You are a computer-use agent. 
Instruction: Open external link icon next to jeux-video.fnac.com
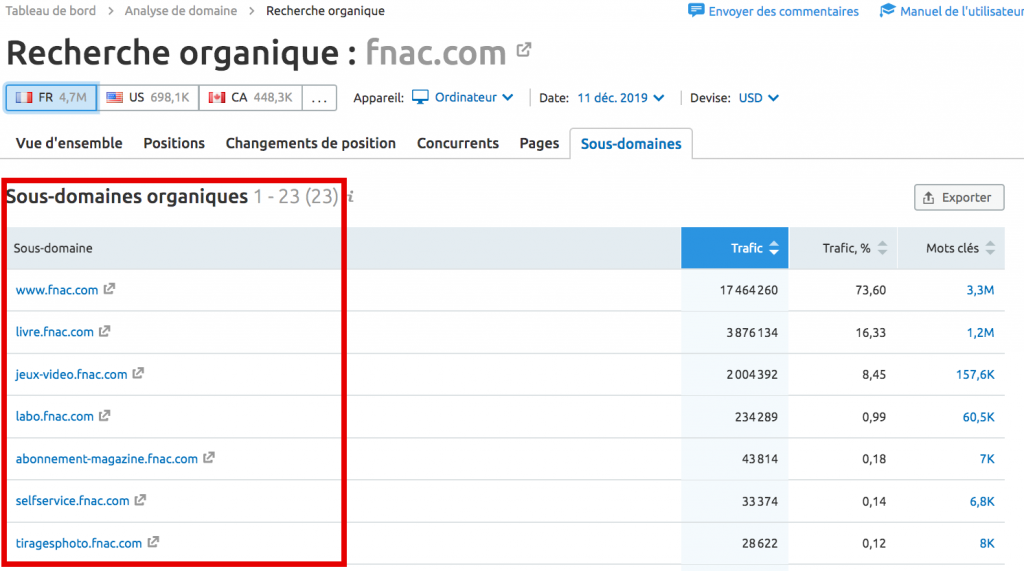[x=138, y=373]
